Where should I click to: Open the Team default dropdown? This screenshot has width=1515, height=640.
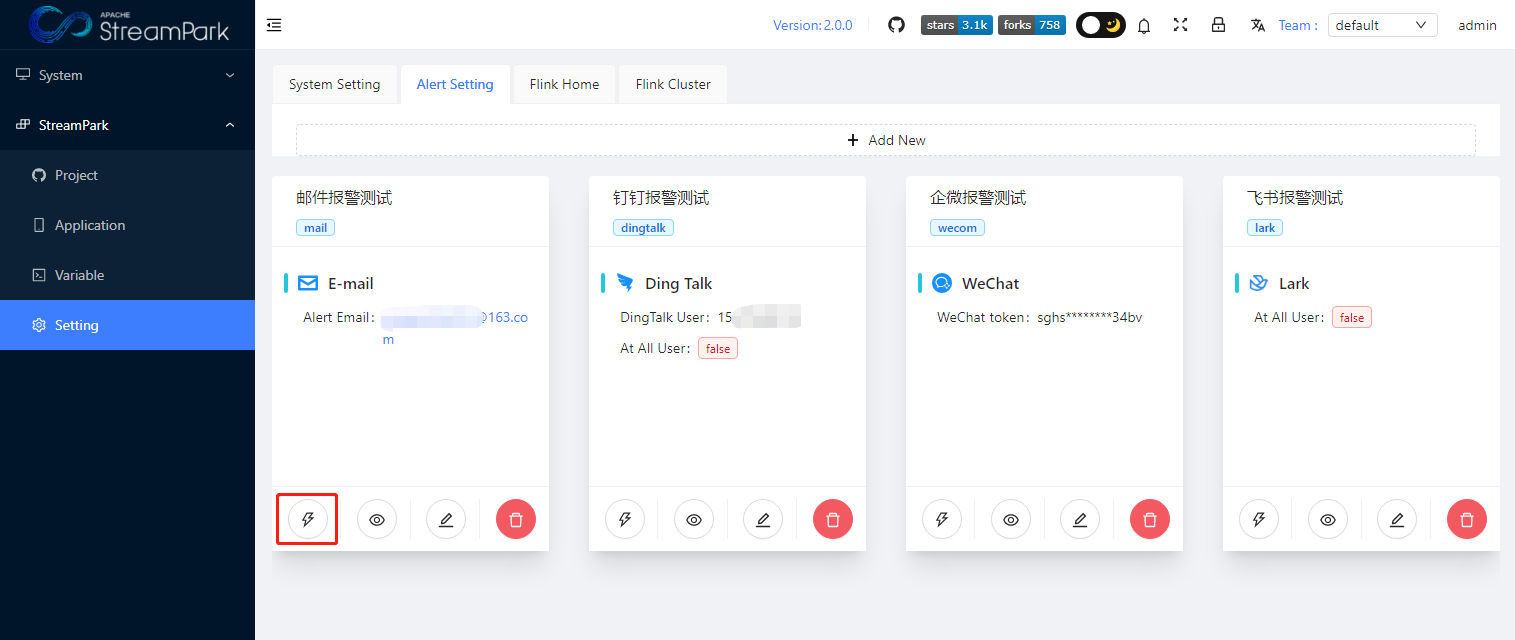(x=1381, y=25)
